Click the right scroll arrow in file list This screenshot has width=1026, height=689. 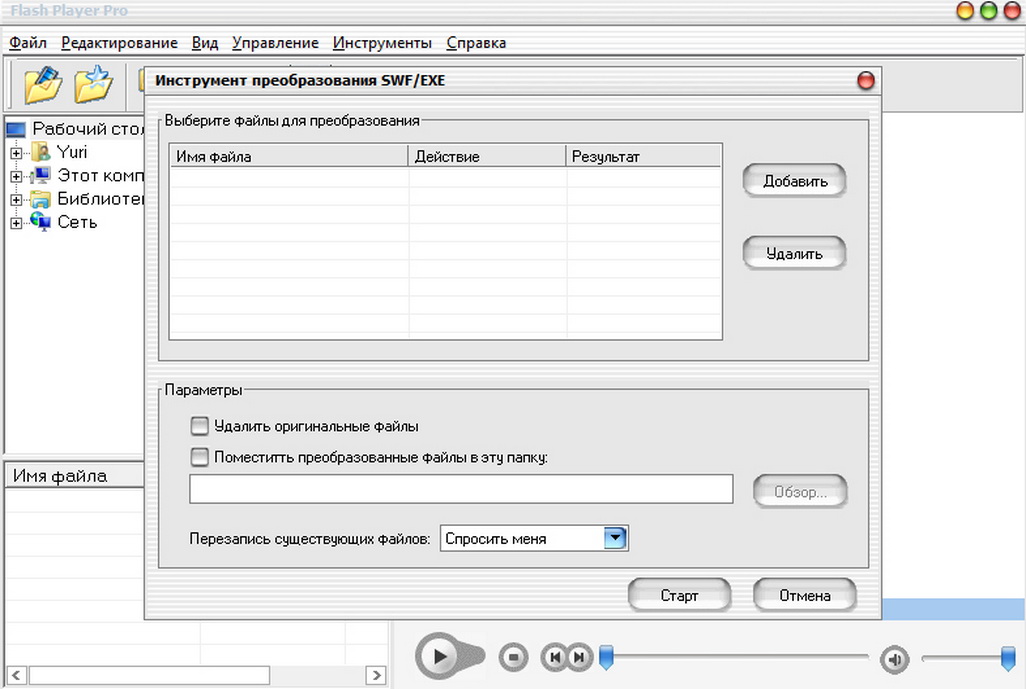(x=376, y=675)
